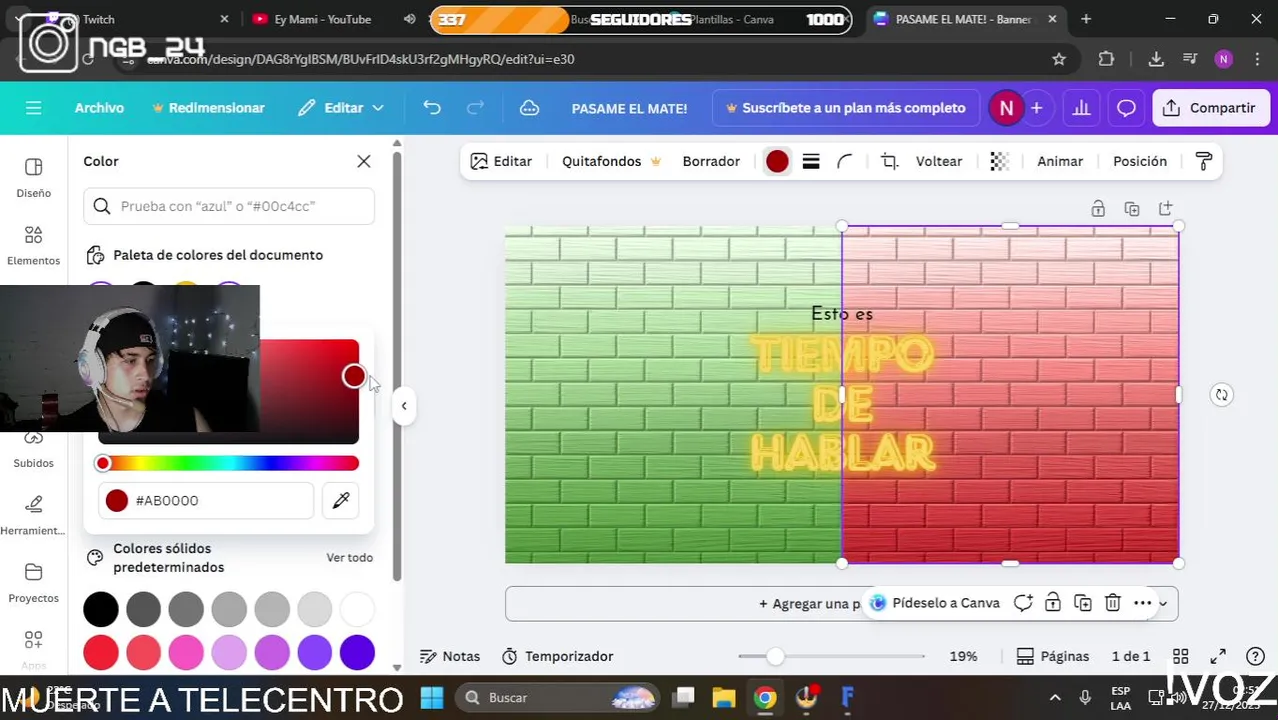Screen dimensions: 1278x720
Task: Open Posición panel
Action: coord(1140,161)
